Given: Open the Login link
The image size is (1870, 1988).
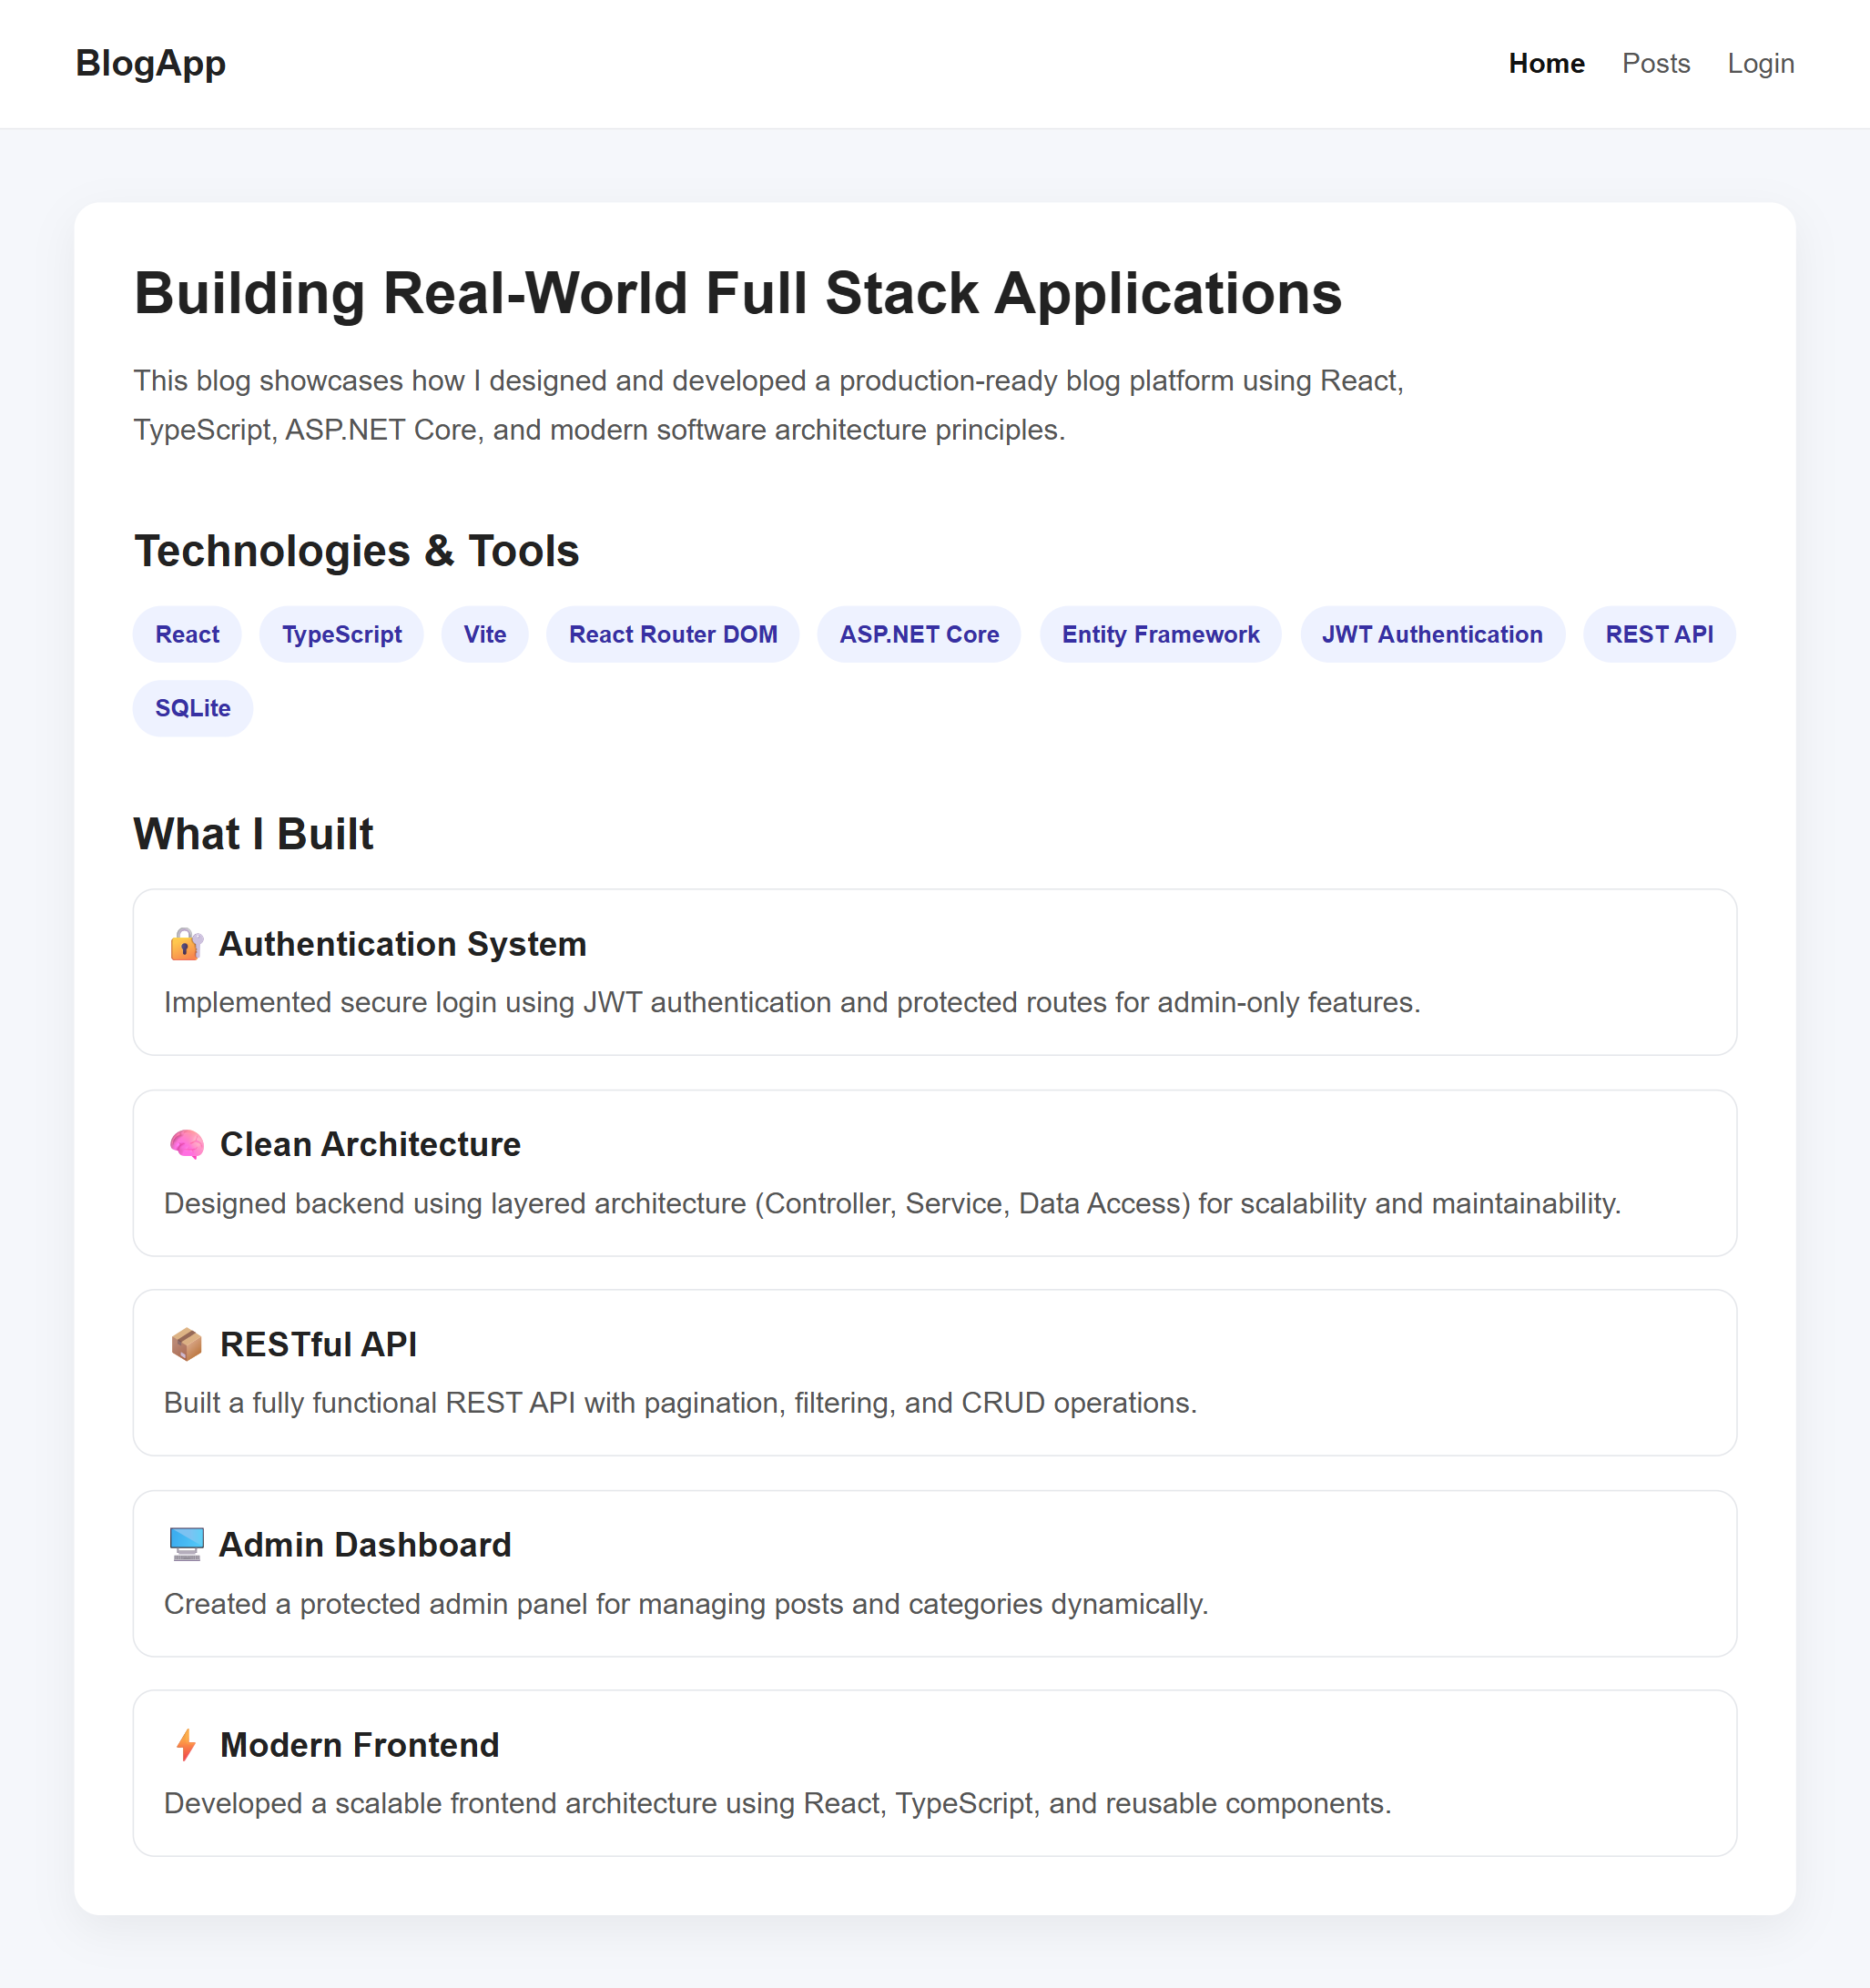Looking at the screenshot, I should tap(1760, 64).
